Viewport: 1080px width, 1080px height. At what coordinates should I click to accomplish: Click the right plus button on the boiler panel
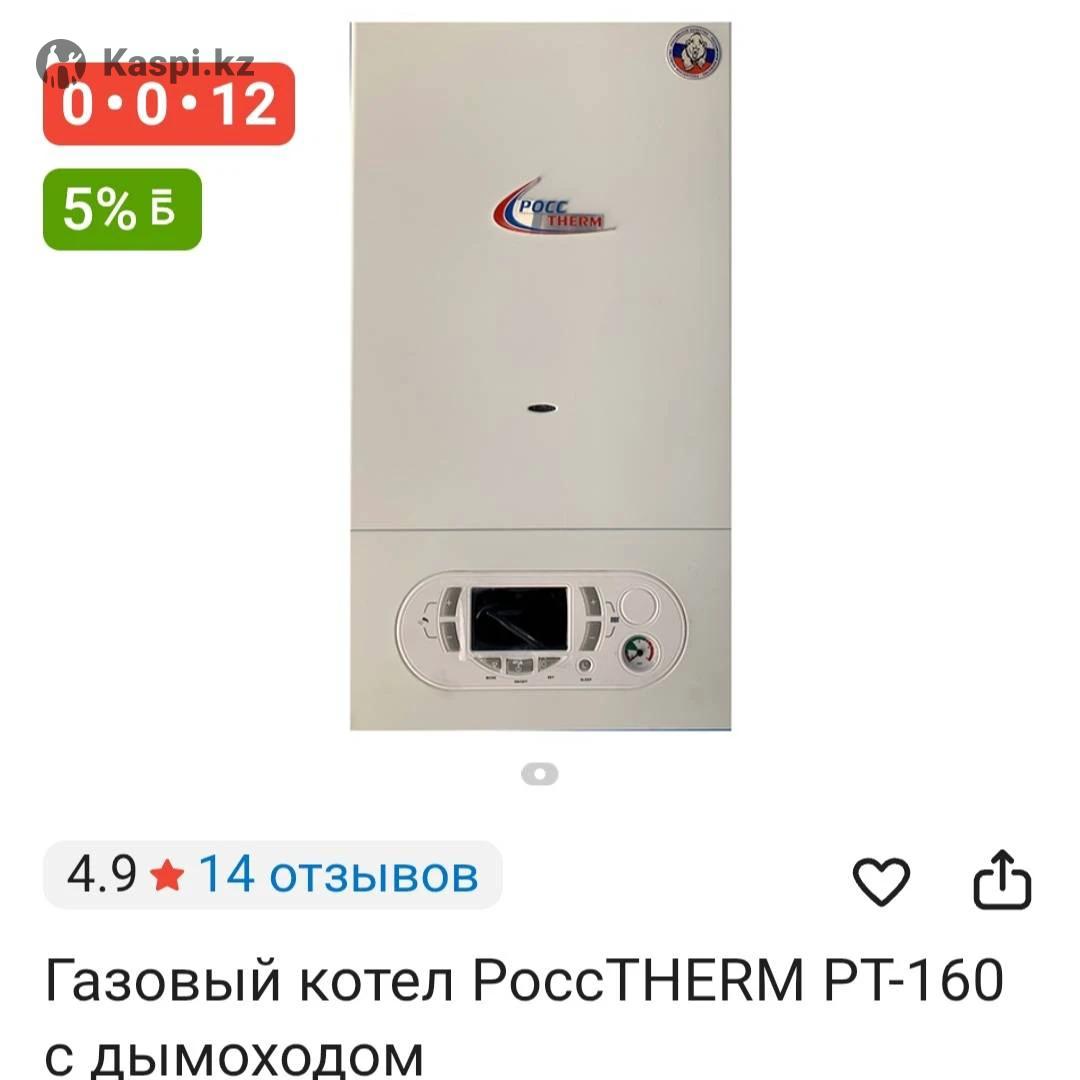point(590,603)
